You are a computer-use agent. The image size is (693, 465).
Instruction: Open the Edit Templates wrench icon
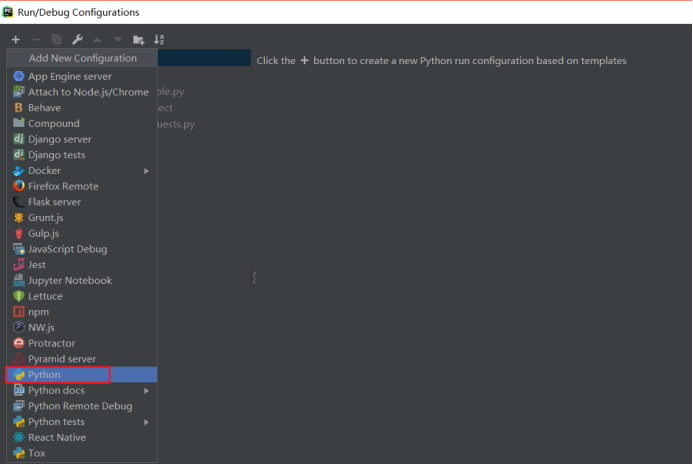[77, 40]
